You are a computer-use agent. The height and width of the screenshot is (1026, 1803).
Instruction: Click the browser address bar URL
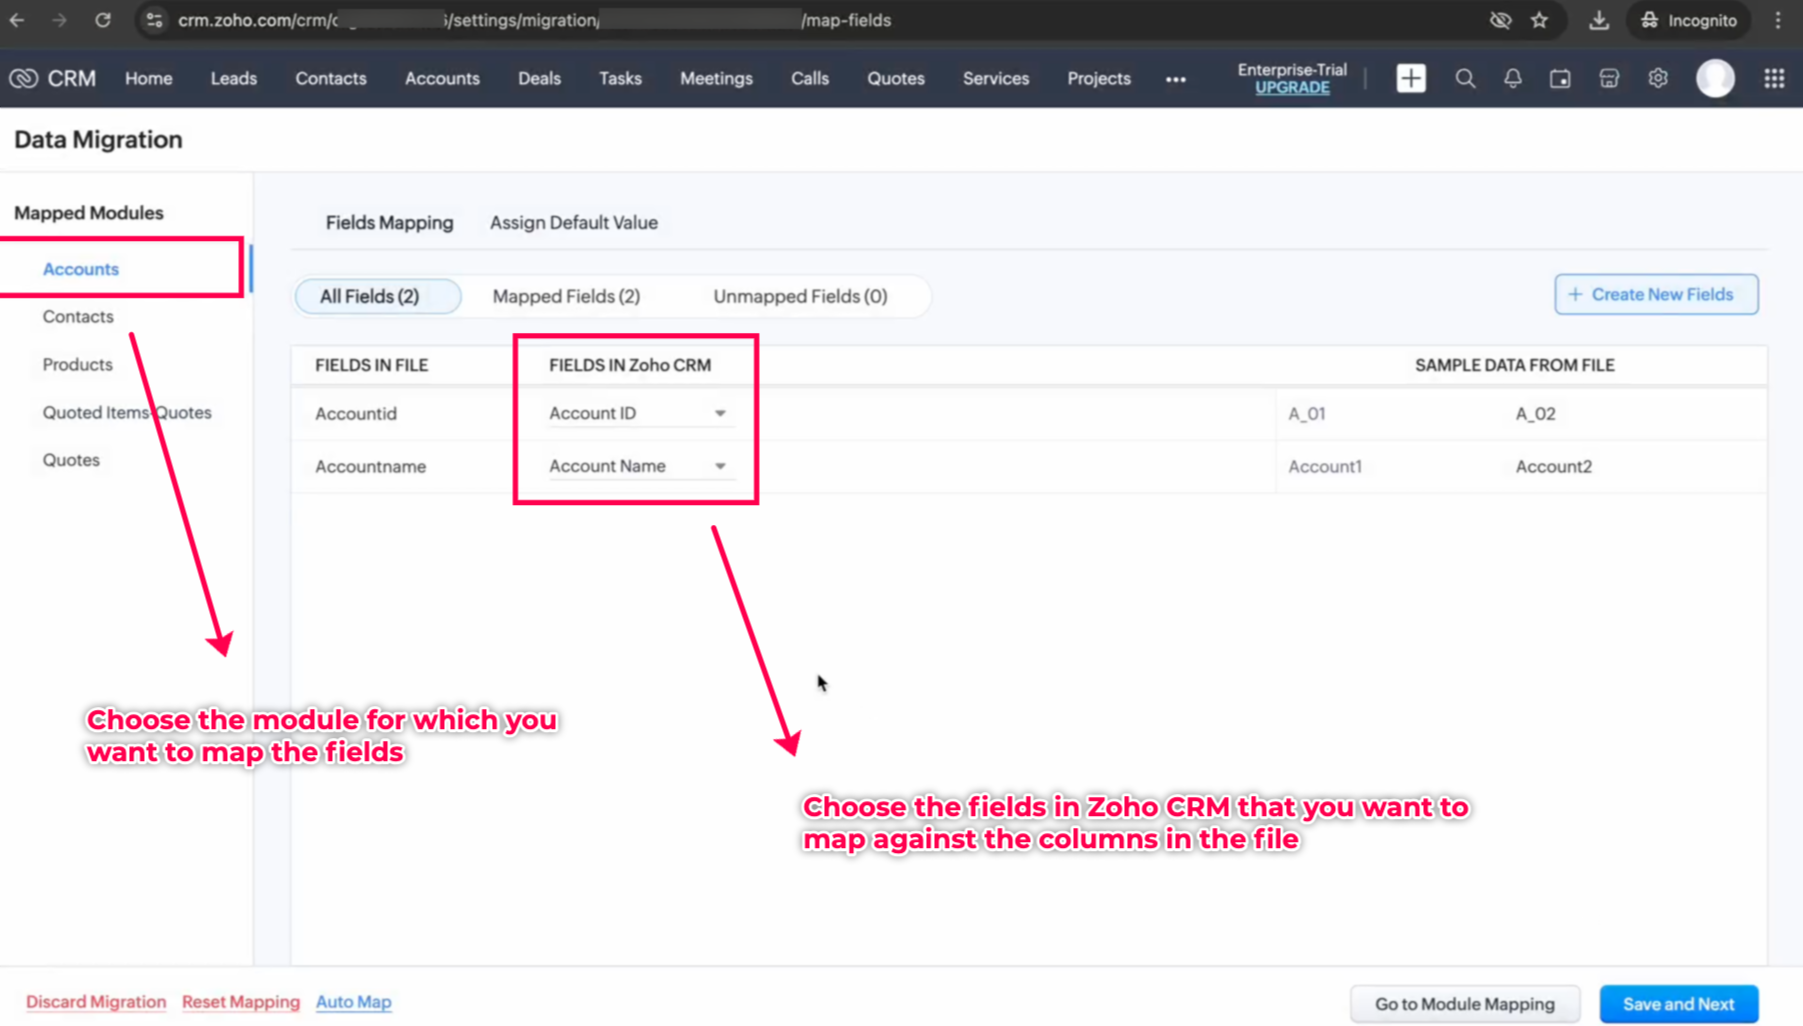pyautogui.click(x=534, y=20)
